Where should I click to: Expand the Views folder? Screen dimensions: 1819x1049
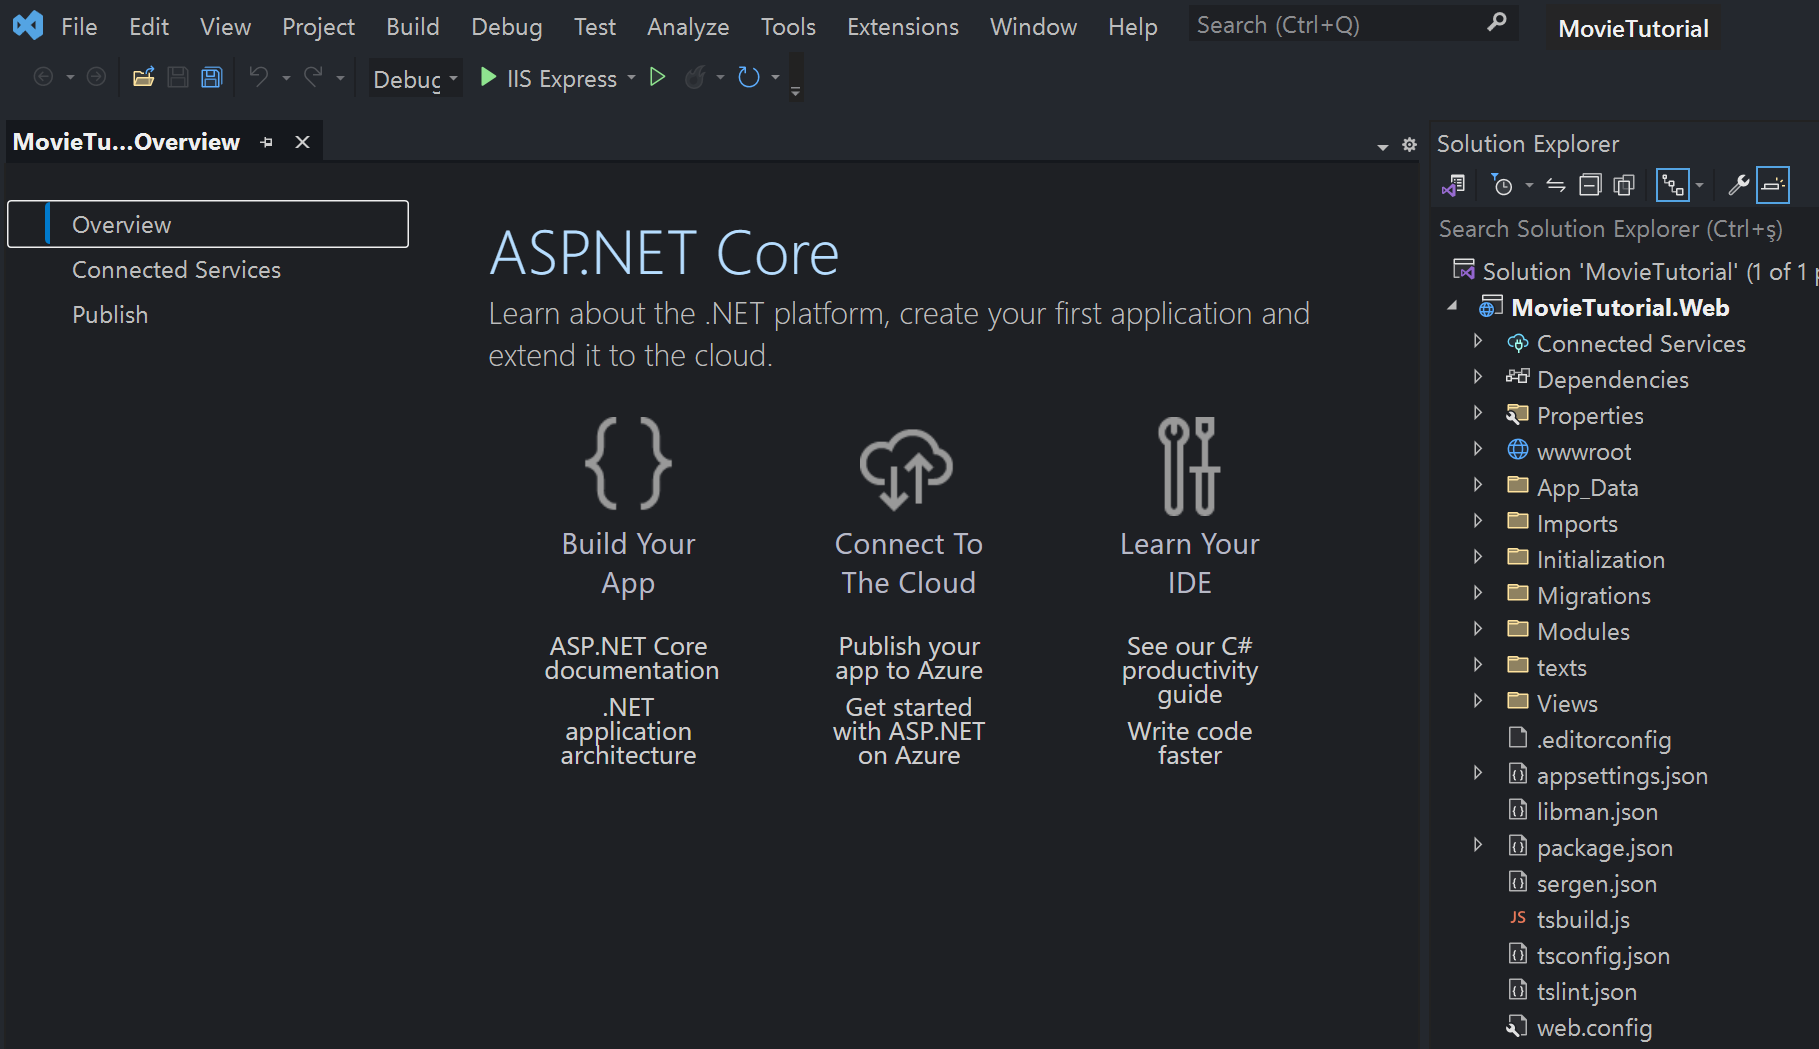[x=1480, y=701]
